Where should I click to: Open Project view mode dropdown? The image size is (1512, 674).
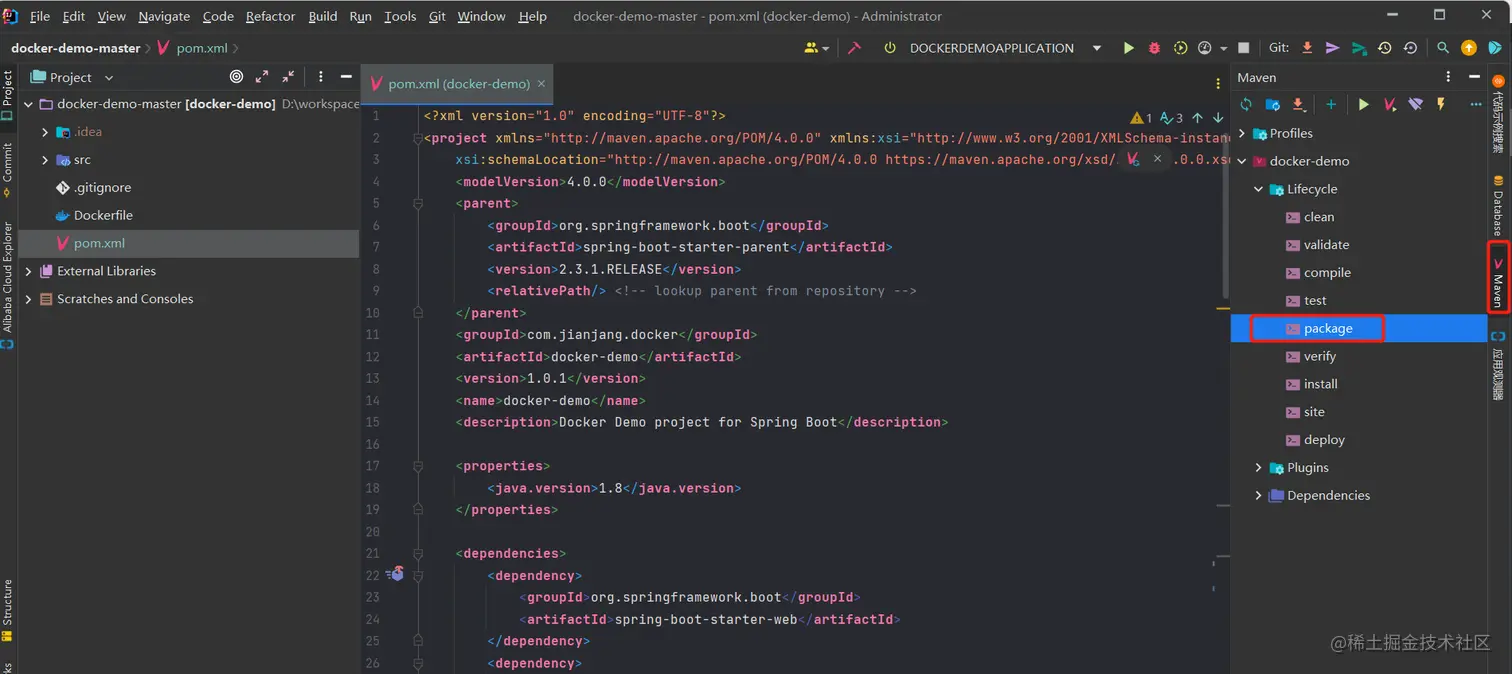point(109,78)
